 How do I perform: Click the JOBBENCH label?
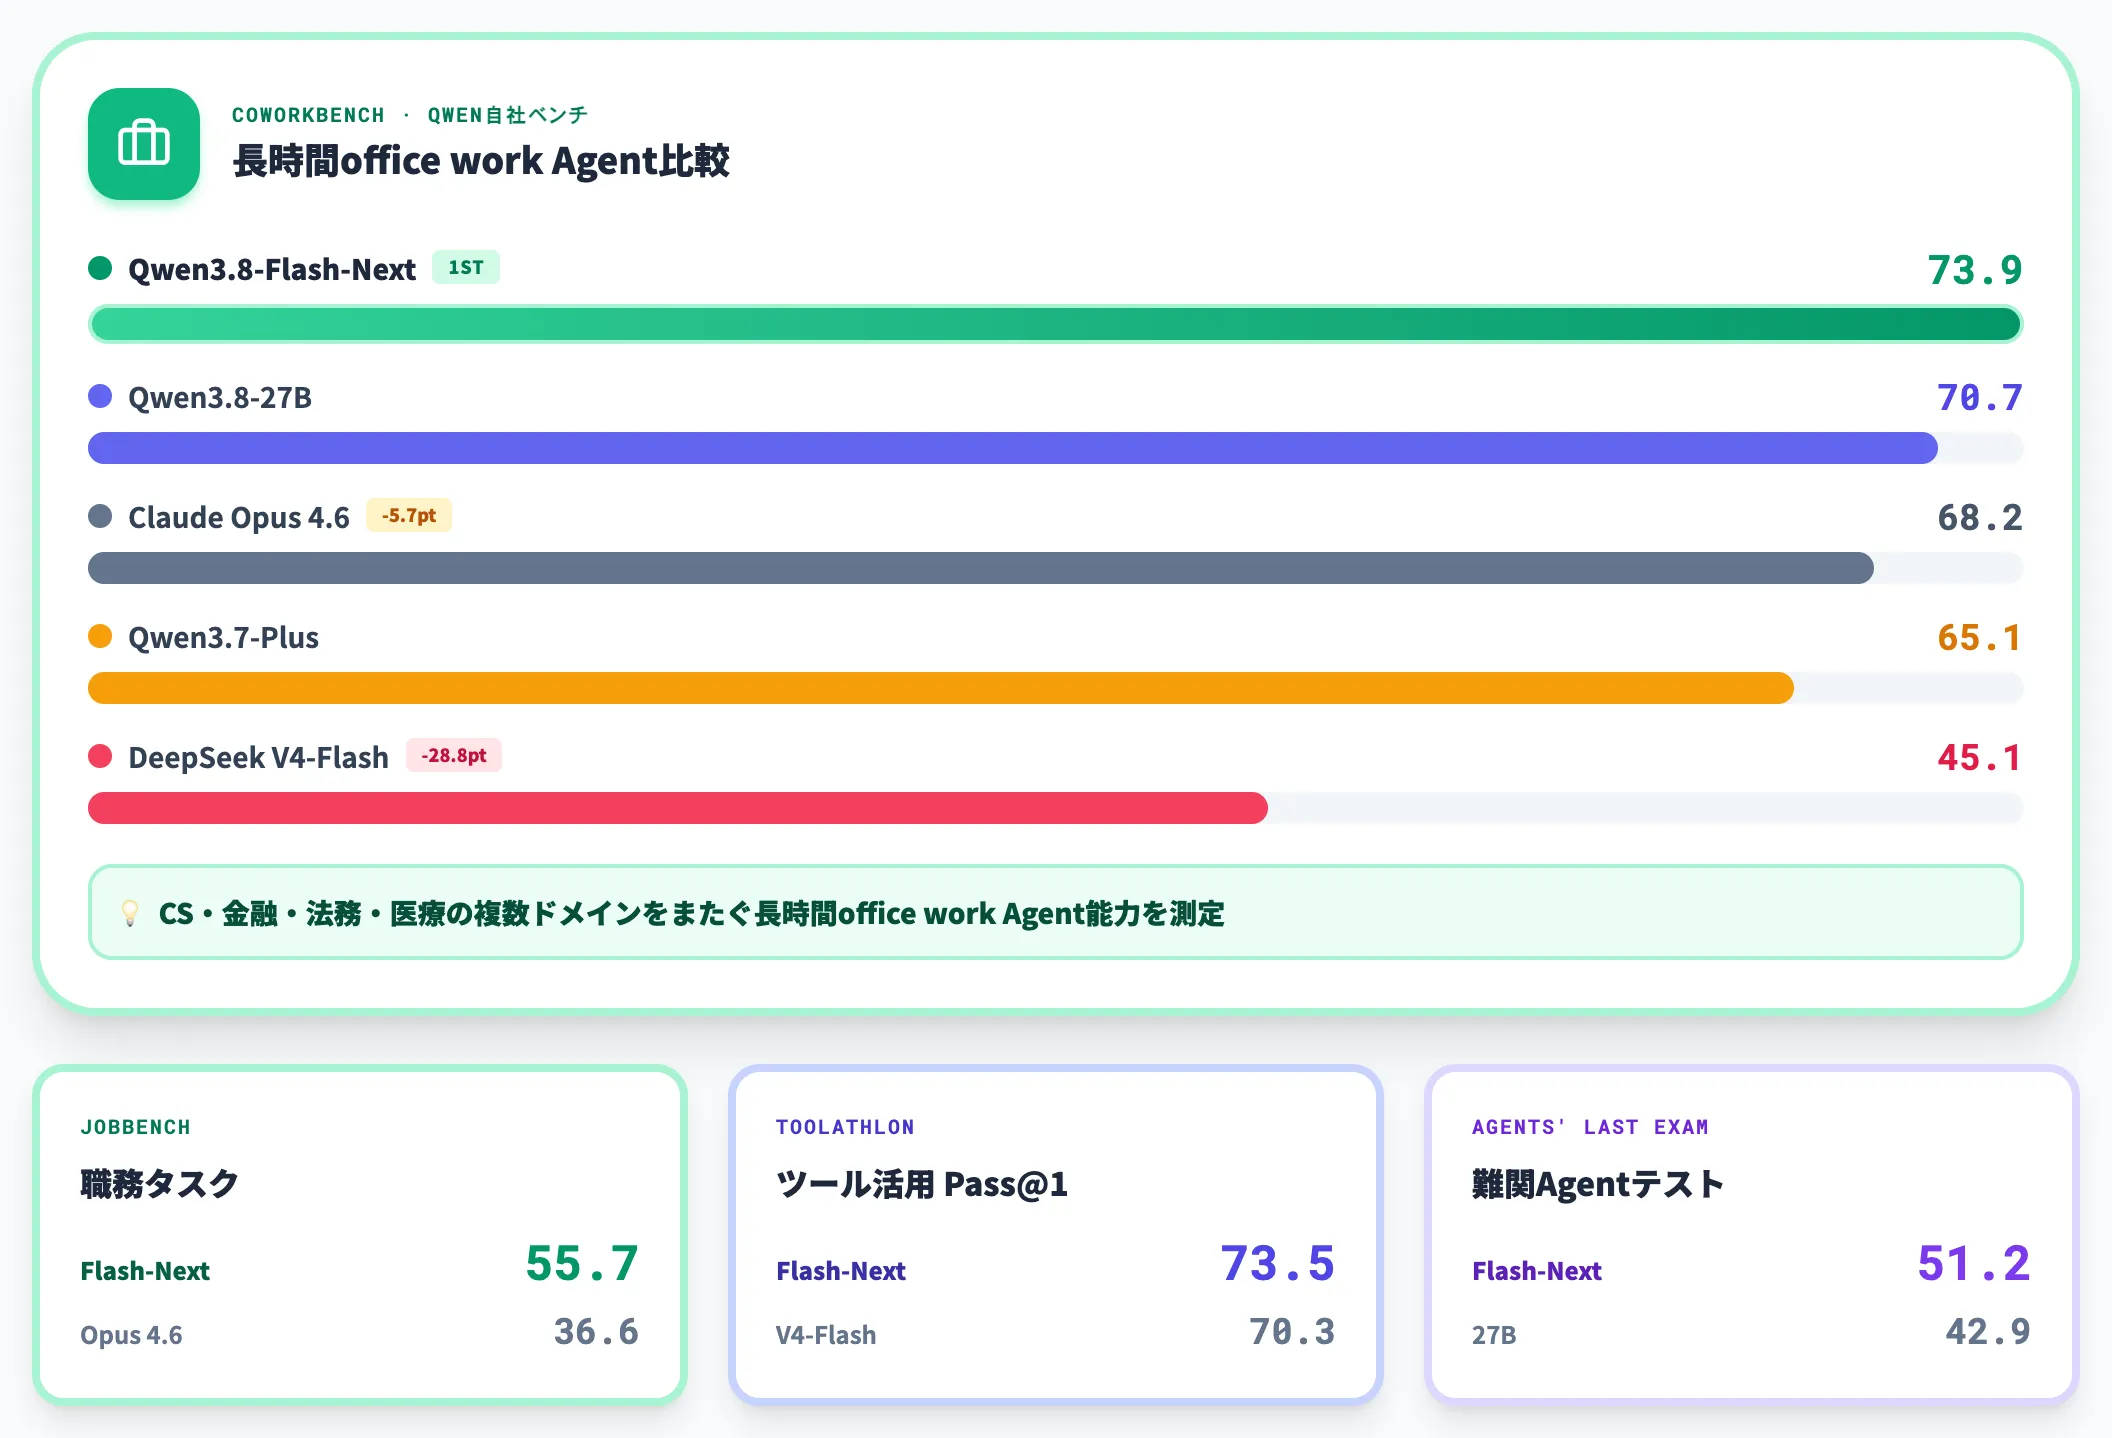pyautogui.click(x=135, y=1127)
